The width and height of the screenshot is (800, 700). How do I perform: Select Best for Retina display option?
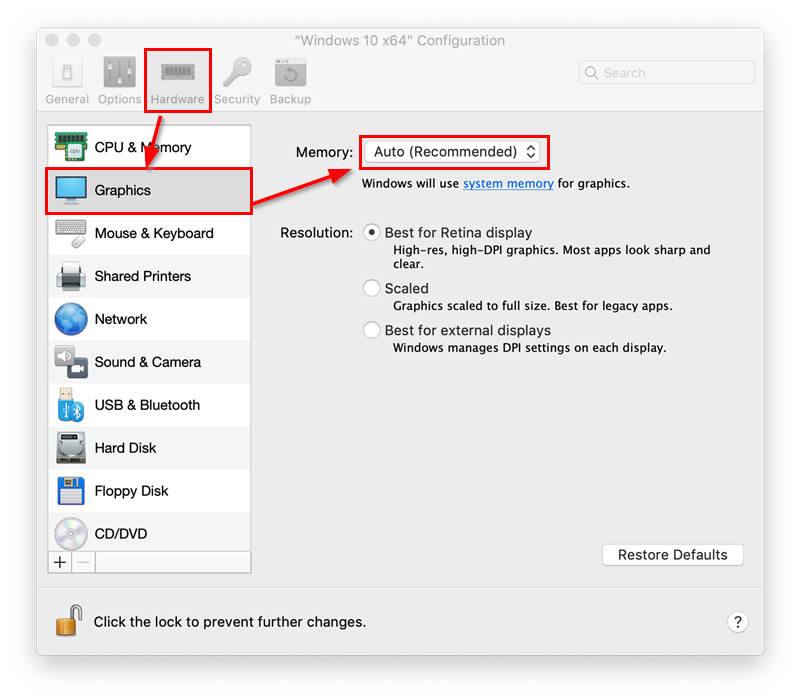click(x=372, y=233)
